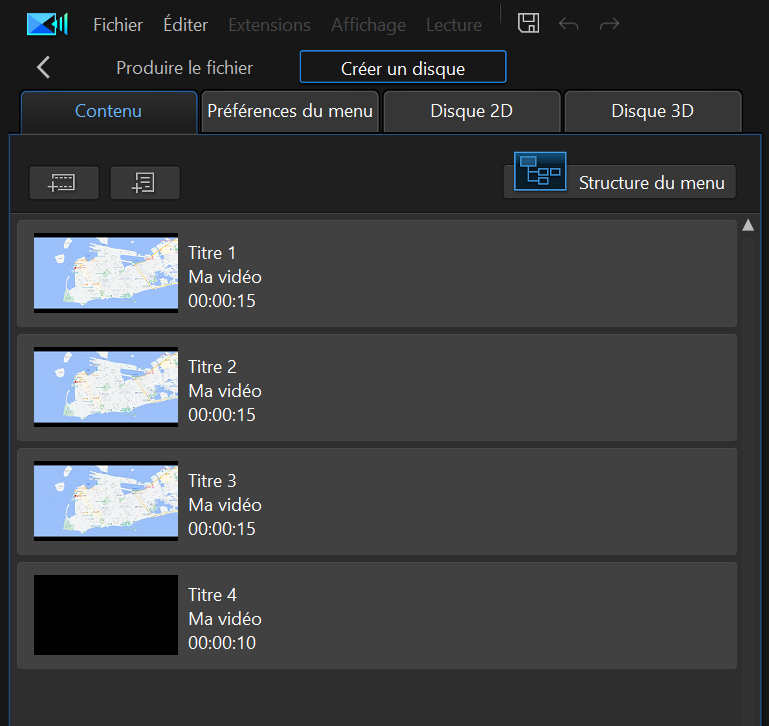Open the Disque 3D tab

653,111
